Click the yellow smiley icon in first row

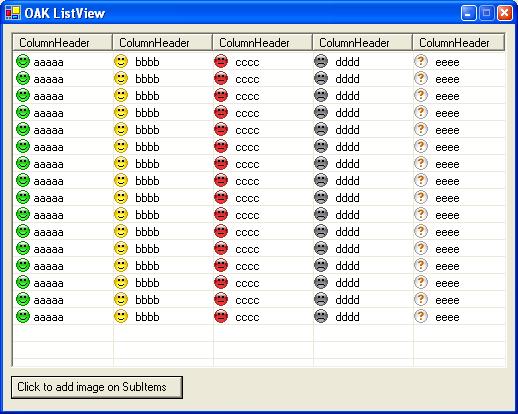click(x=121, y=61)
